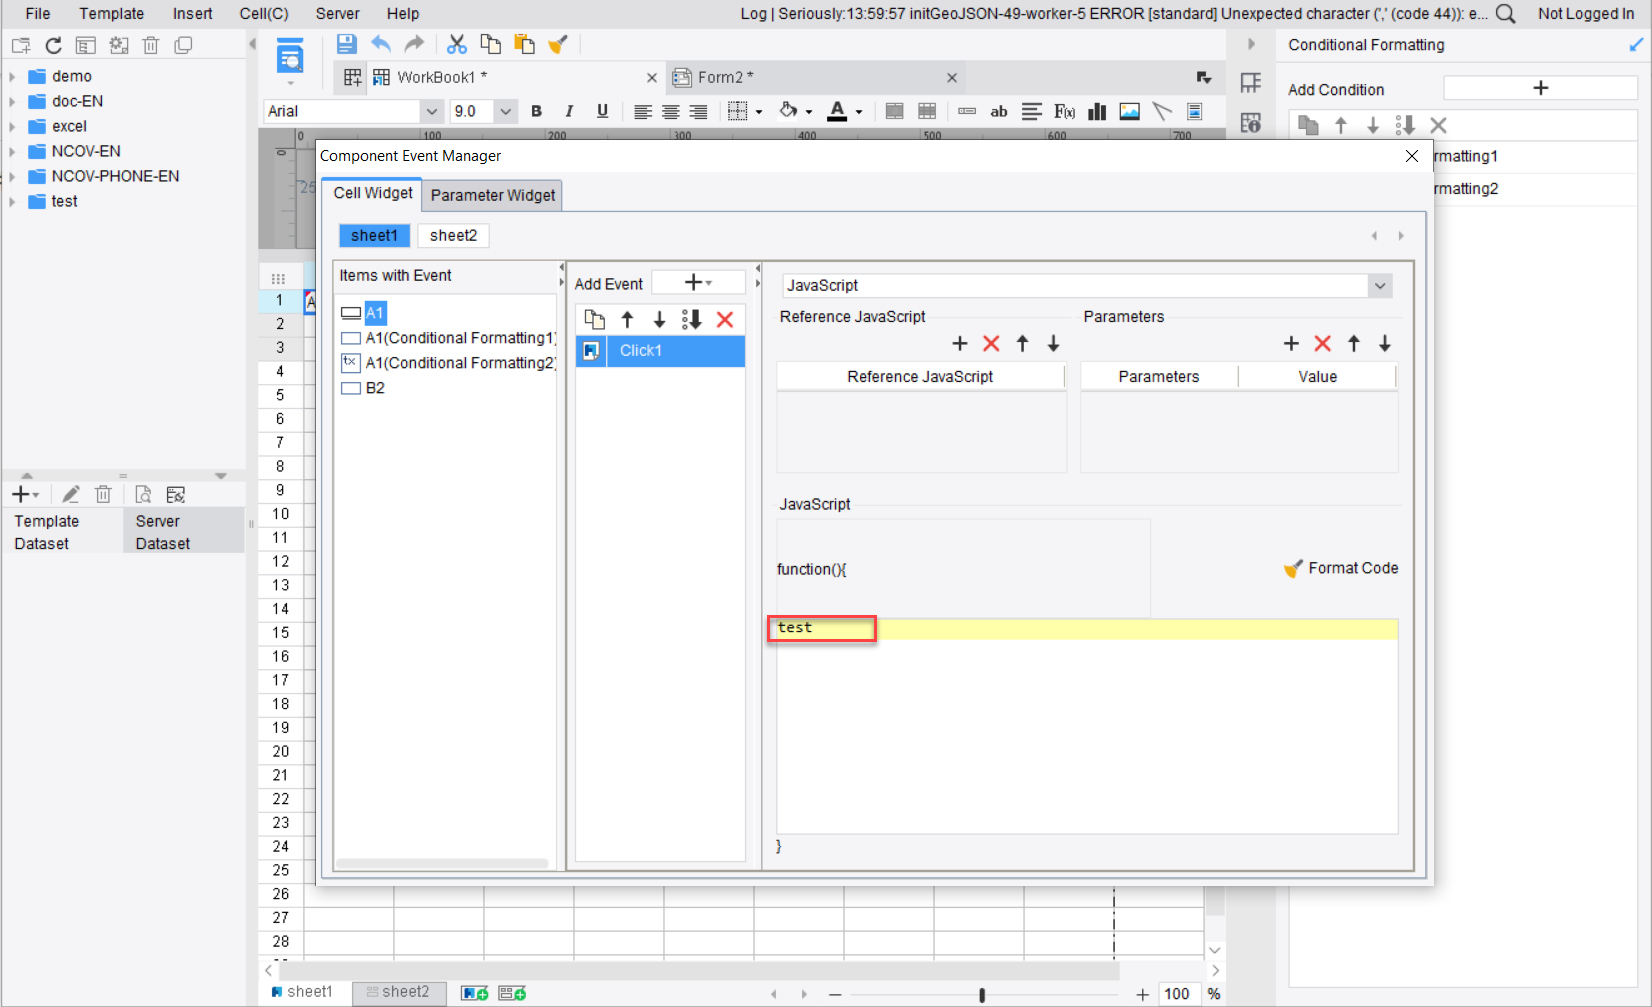Click the zoom slider handle at bottom

[982, 994]
